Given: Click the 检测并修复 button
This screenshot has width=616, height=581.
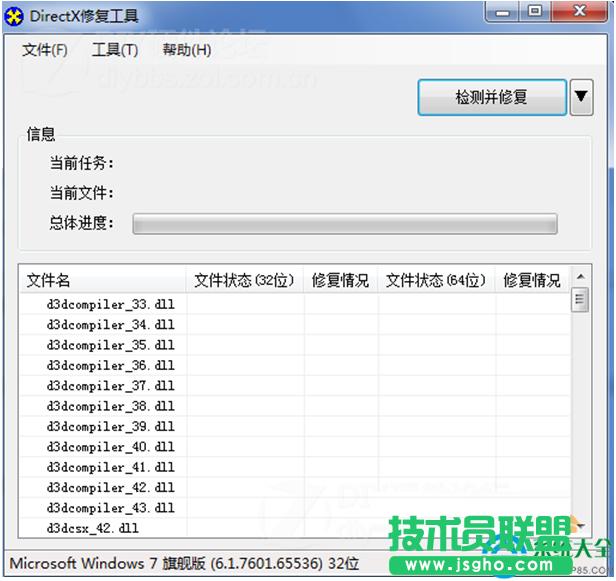Looking at the screenshot, I should coord(491,97).
